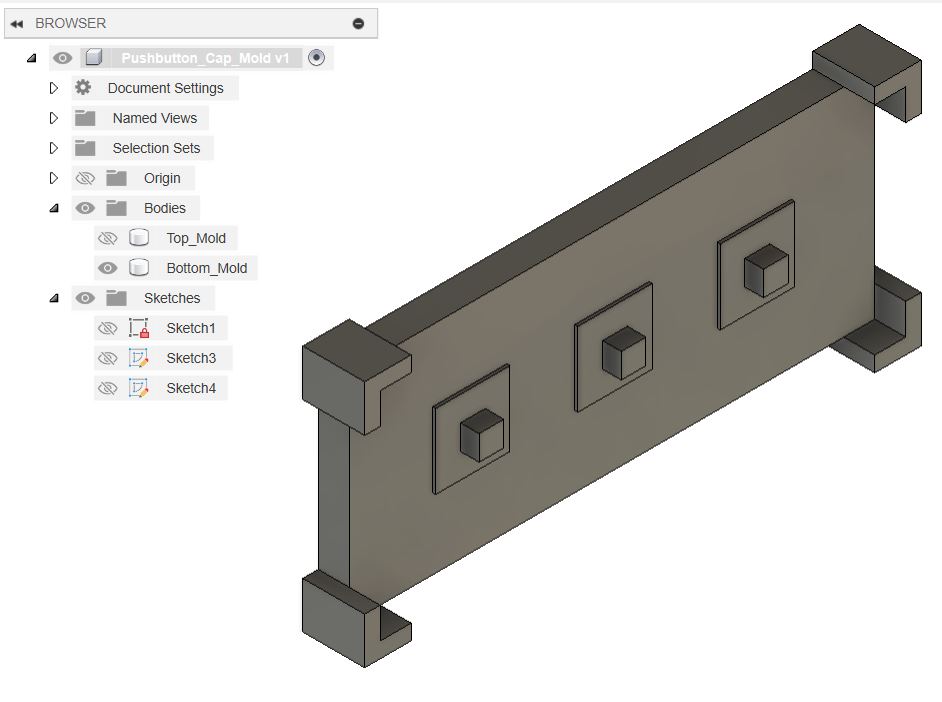Hide the Sketches folder via eye icon
Viewport: 942px width, 702px height.
click(x=85, y=298)
